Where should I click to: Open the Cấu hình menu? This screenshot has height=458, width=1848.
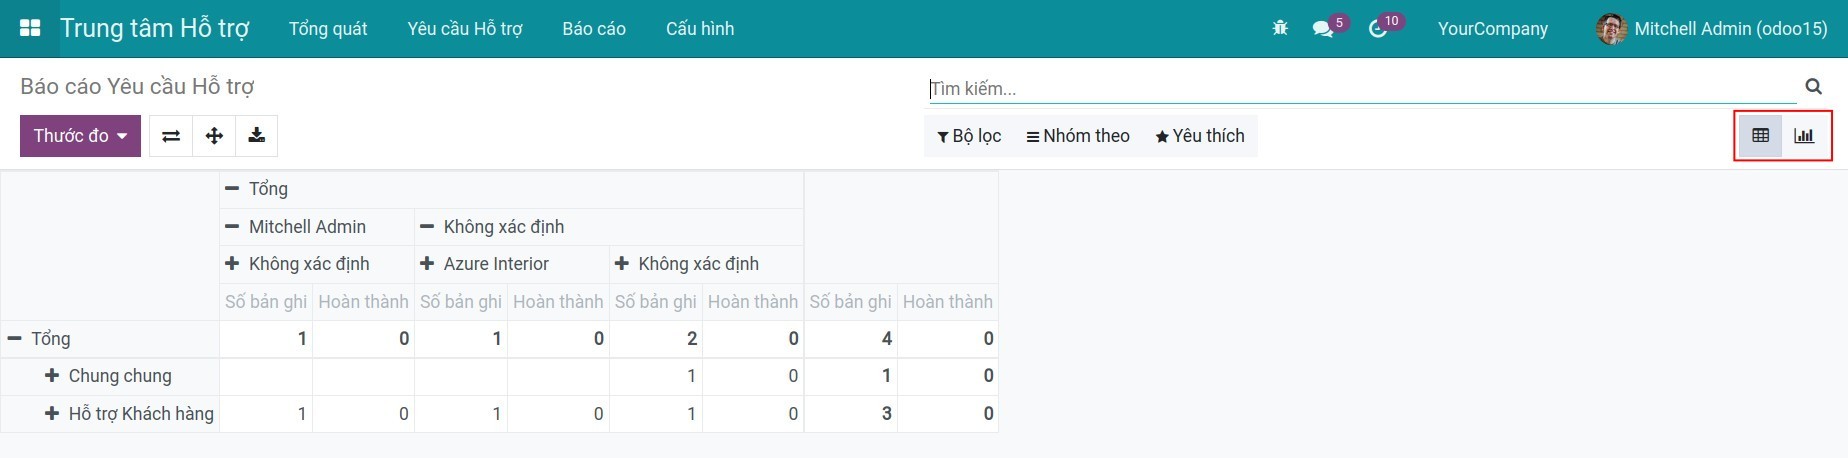(x=700, y=29)
